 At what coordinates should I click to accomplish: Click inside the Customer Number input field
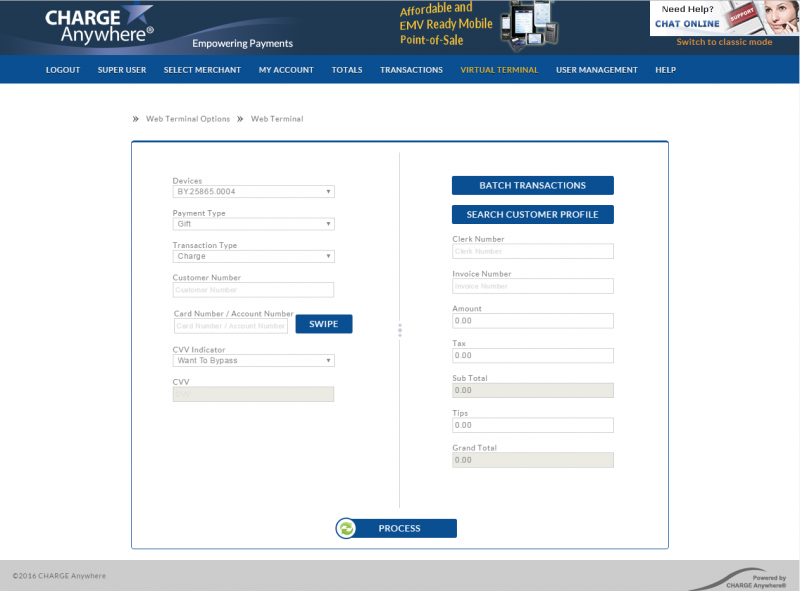(x=252, y=288)
